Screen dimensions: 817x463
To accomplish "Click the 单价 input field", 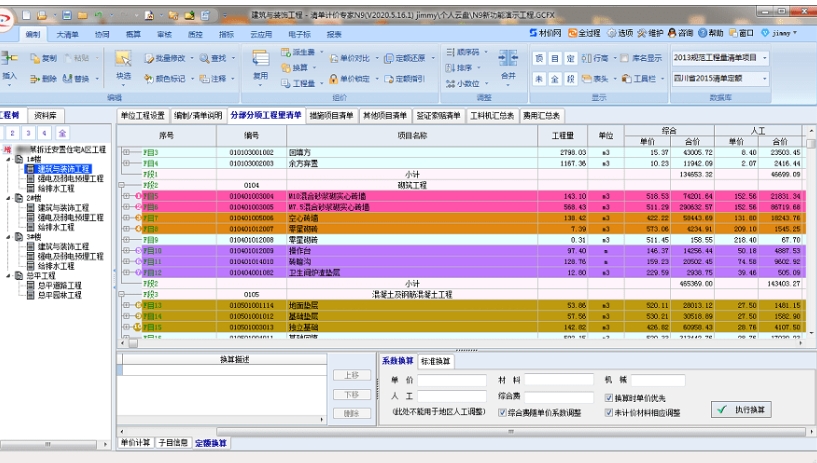I will pyautogui.click(x=452, y=380).
